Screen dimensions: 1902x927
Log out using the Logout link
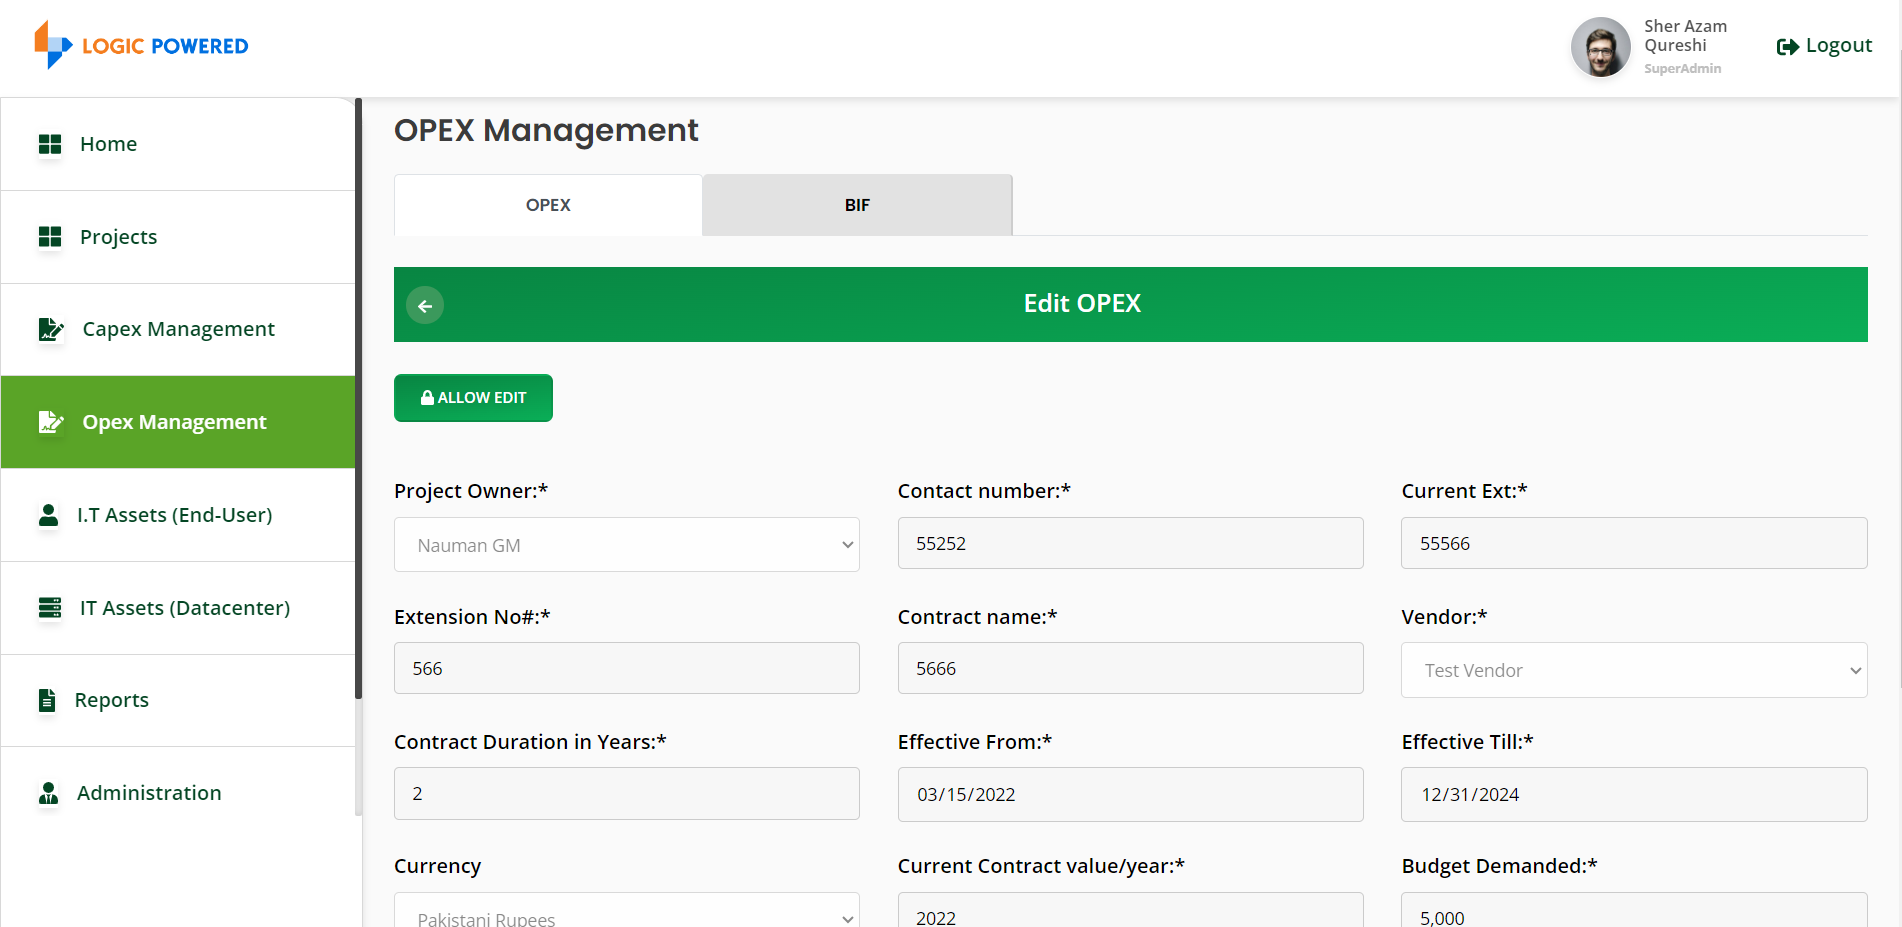pyautogui.click(x=1824, y=46)
